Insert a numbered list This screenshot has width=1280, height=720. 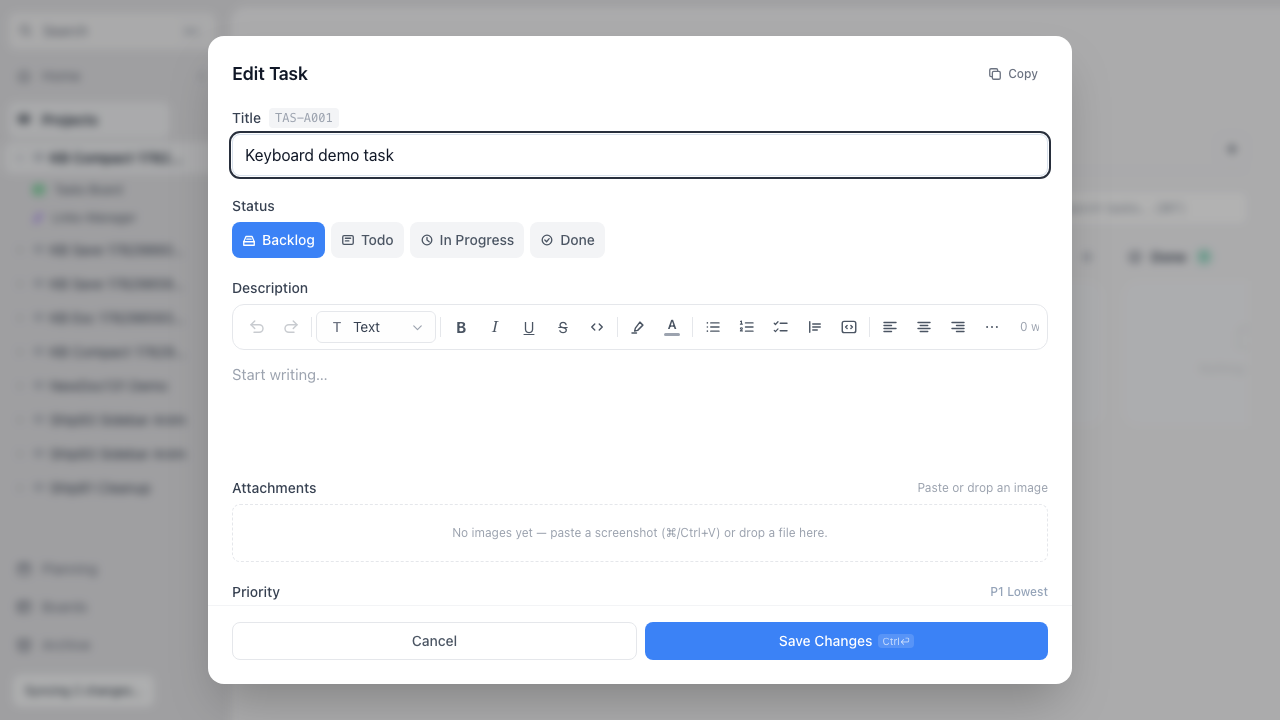coord(747,327)
